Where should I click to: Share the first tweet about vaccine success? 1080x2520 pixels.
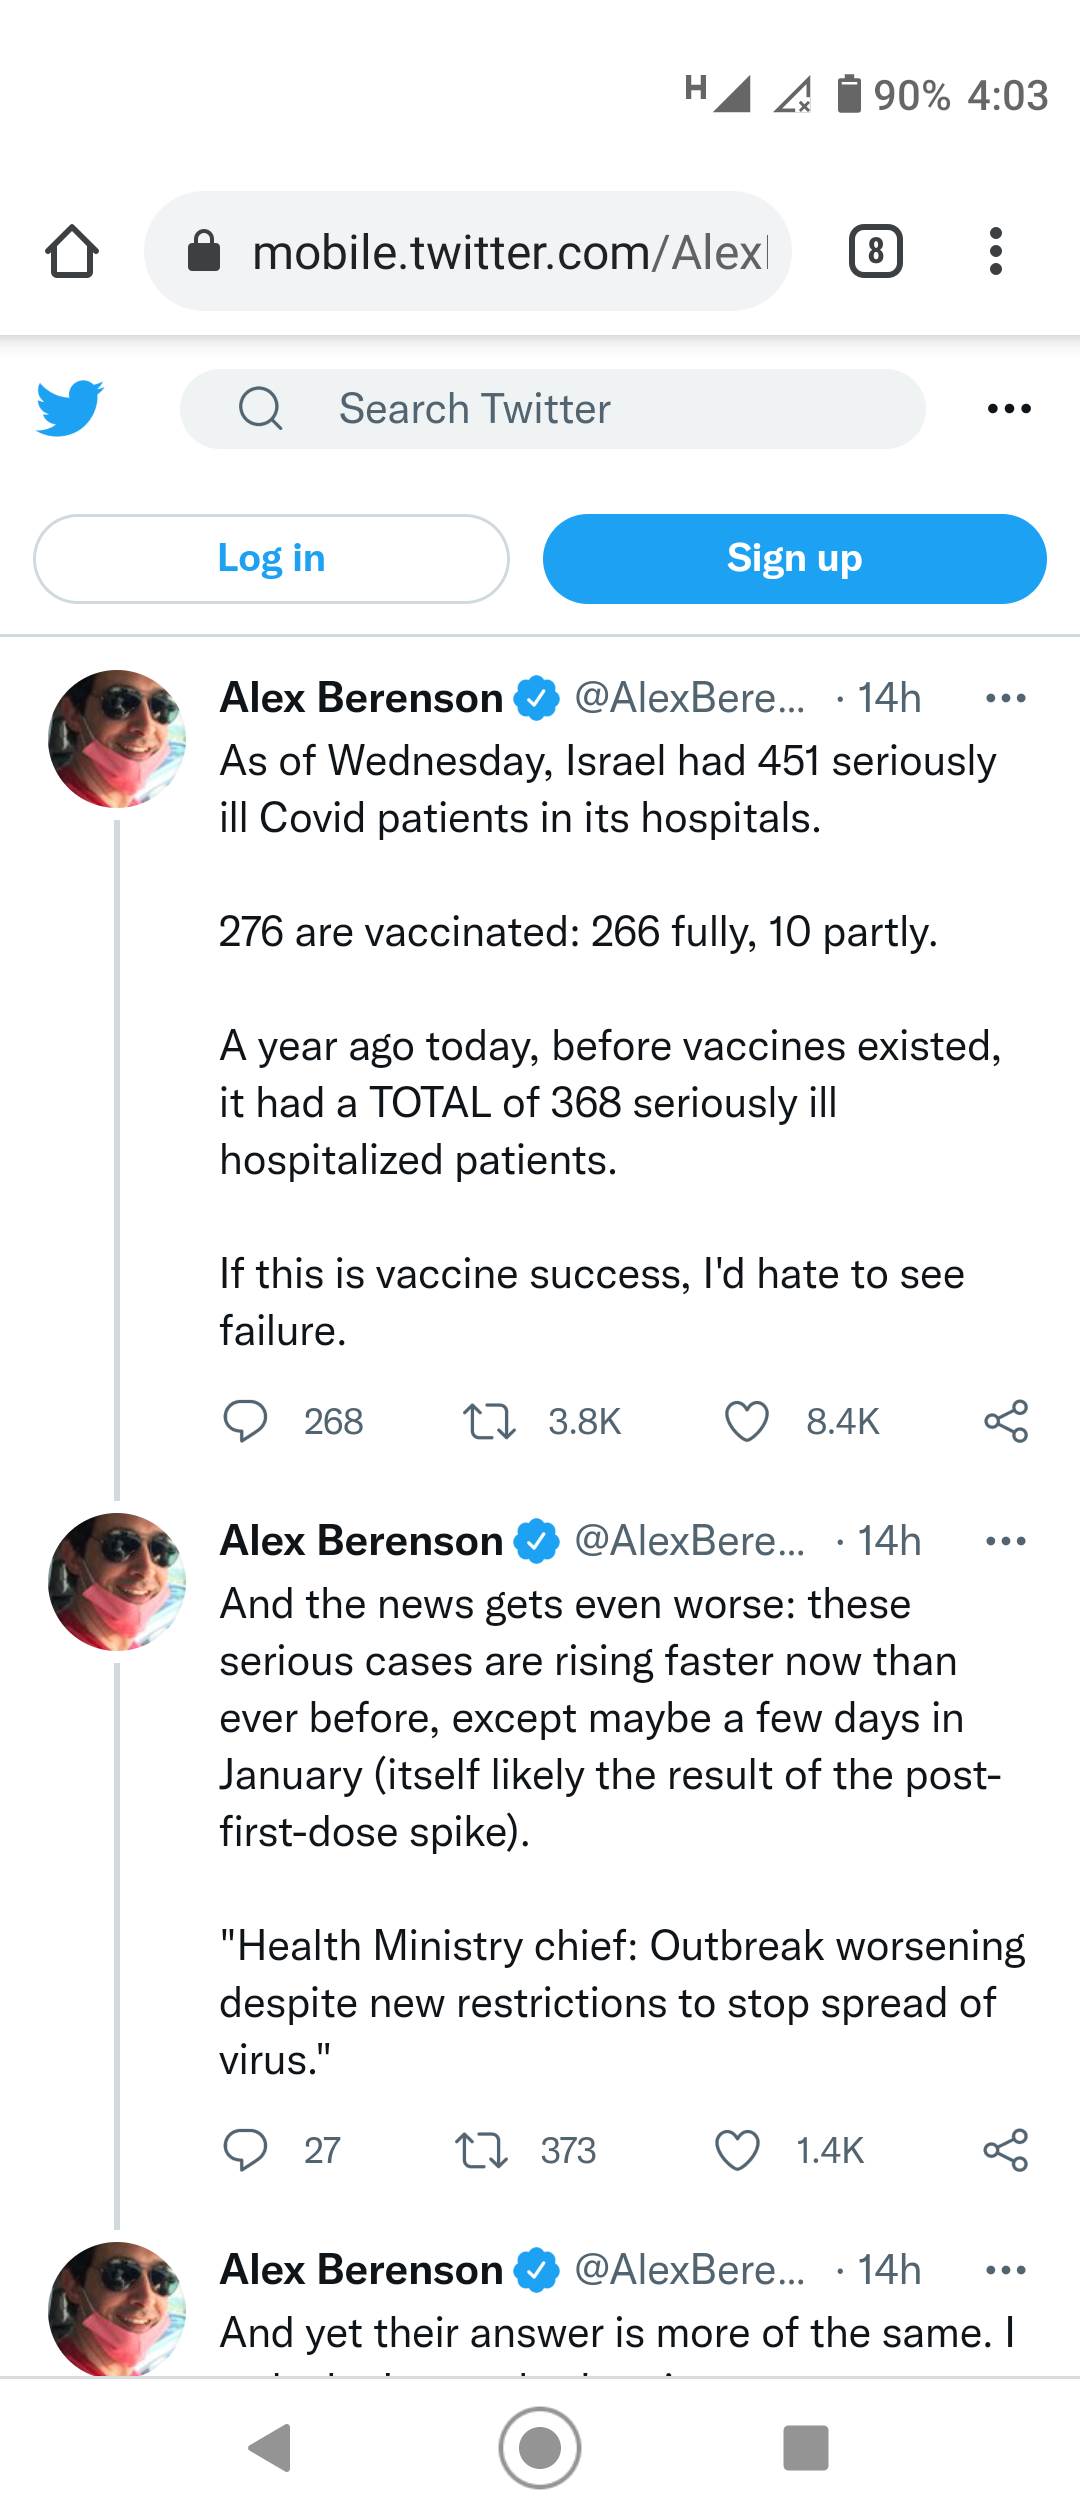click(x=1005, y=1421)
